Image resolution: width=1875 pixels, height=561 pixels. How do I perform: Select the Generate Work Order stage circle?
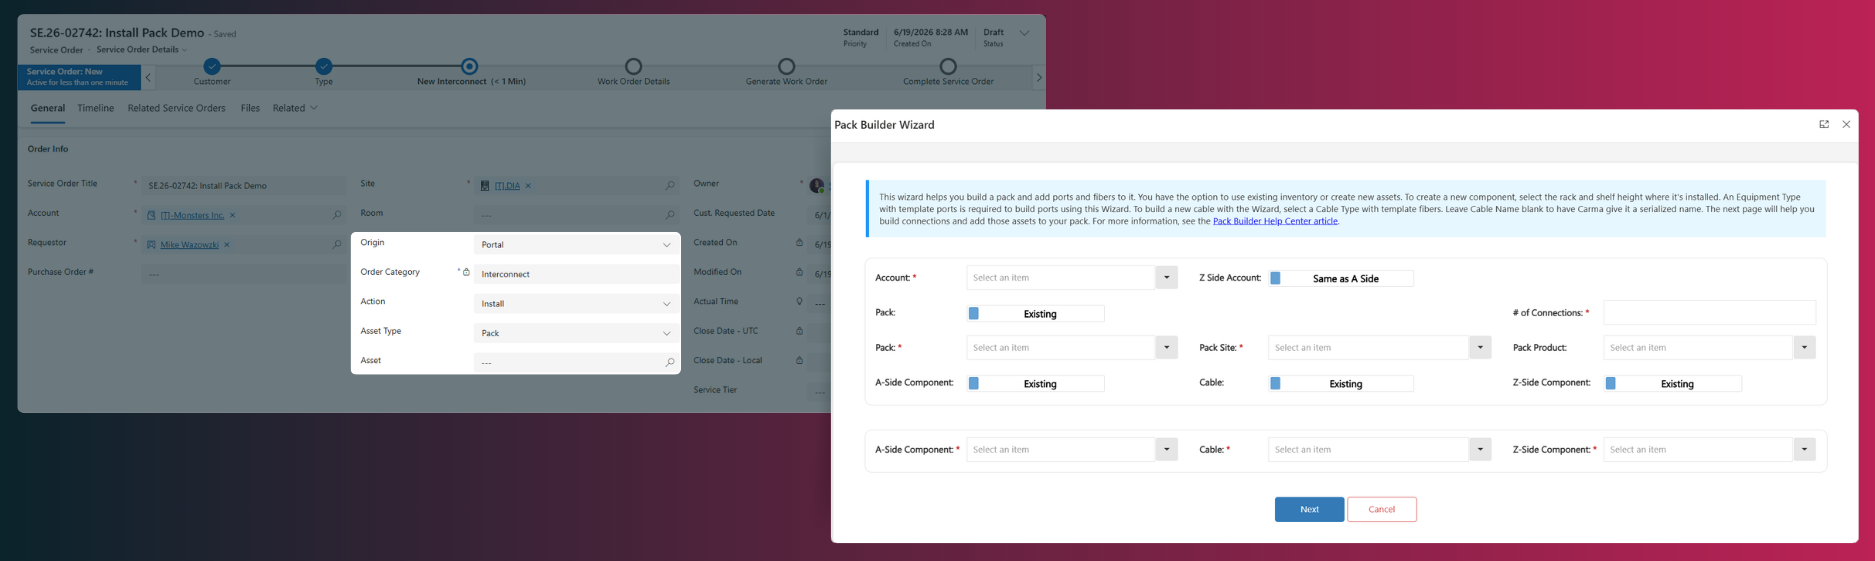tap(786, 66)
